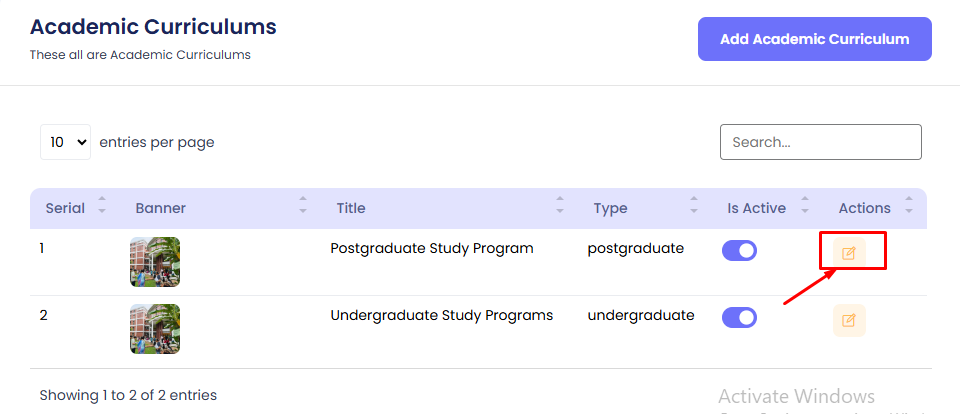Sort table by Serial column arrows
960x414 pixels.
click(x=102, y=208)
